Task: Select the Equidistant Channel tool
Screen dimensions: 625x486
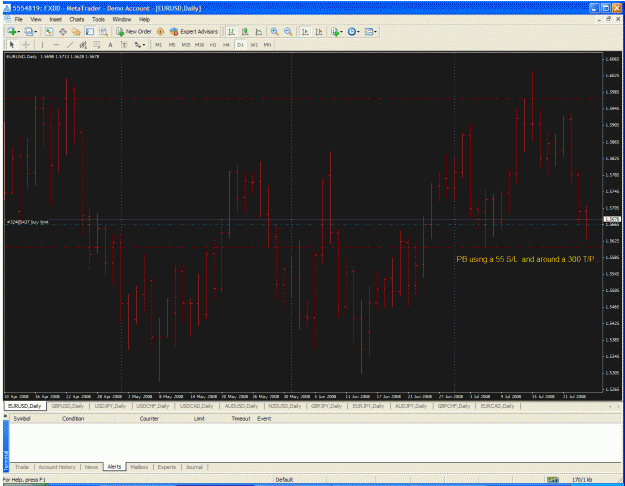Action: pos(83,45)
